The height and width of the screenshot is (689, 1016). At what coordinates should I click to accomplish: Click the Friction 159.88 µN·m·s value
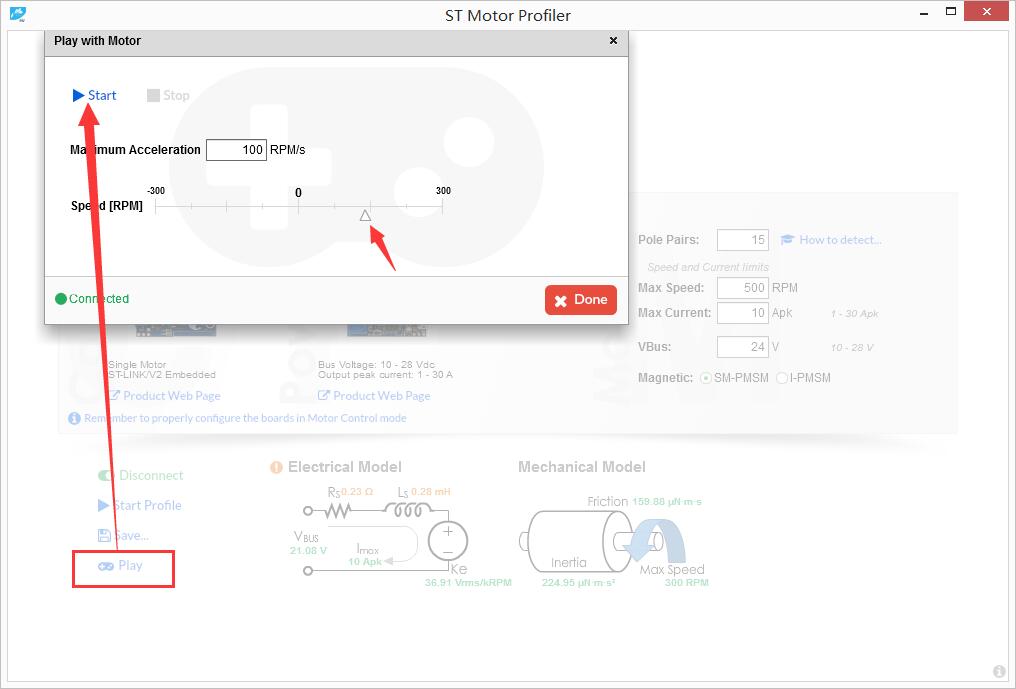tap(667, 502)
